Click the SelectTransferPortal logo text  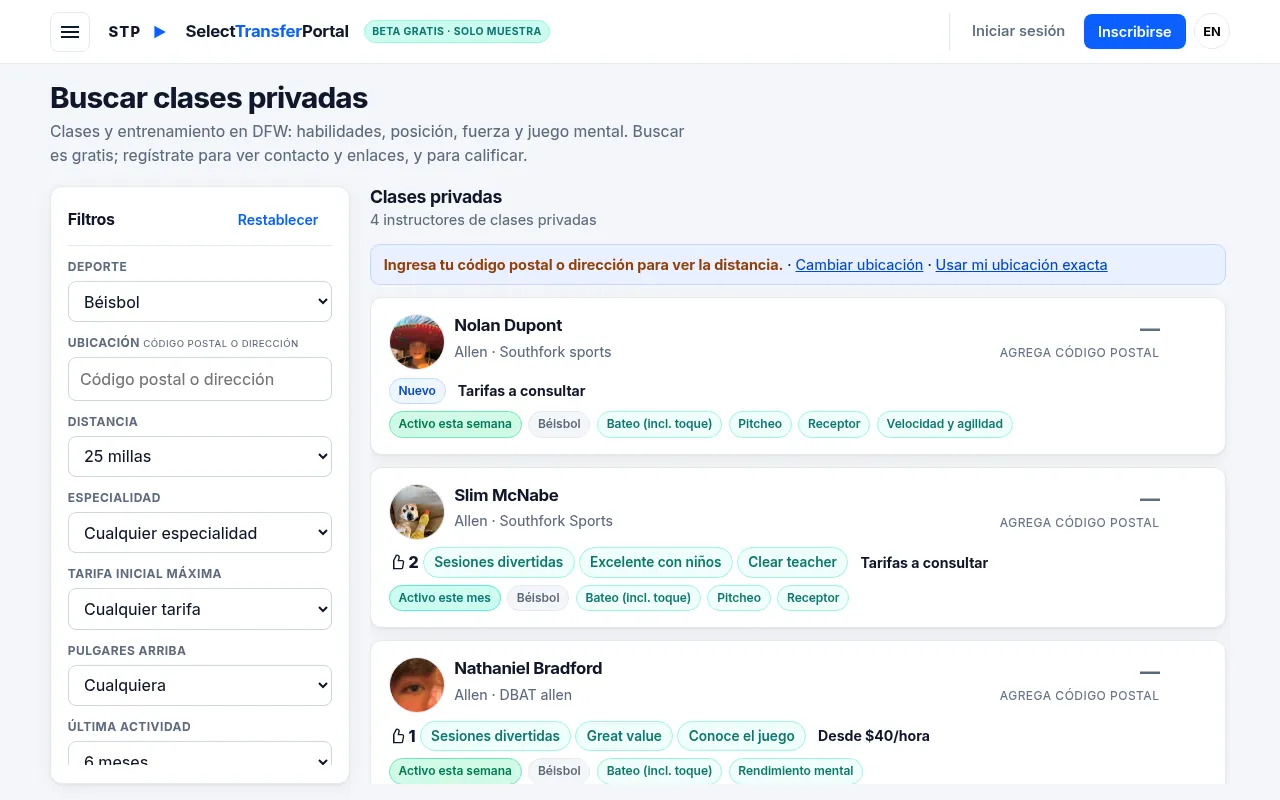[267, 32]
